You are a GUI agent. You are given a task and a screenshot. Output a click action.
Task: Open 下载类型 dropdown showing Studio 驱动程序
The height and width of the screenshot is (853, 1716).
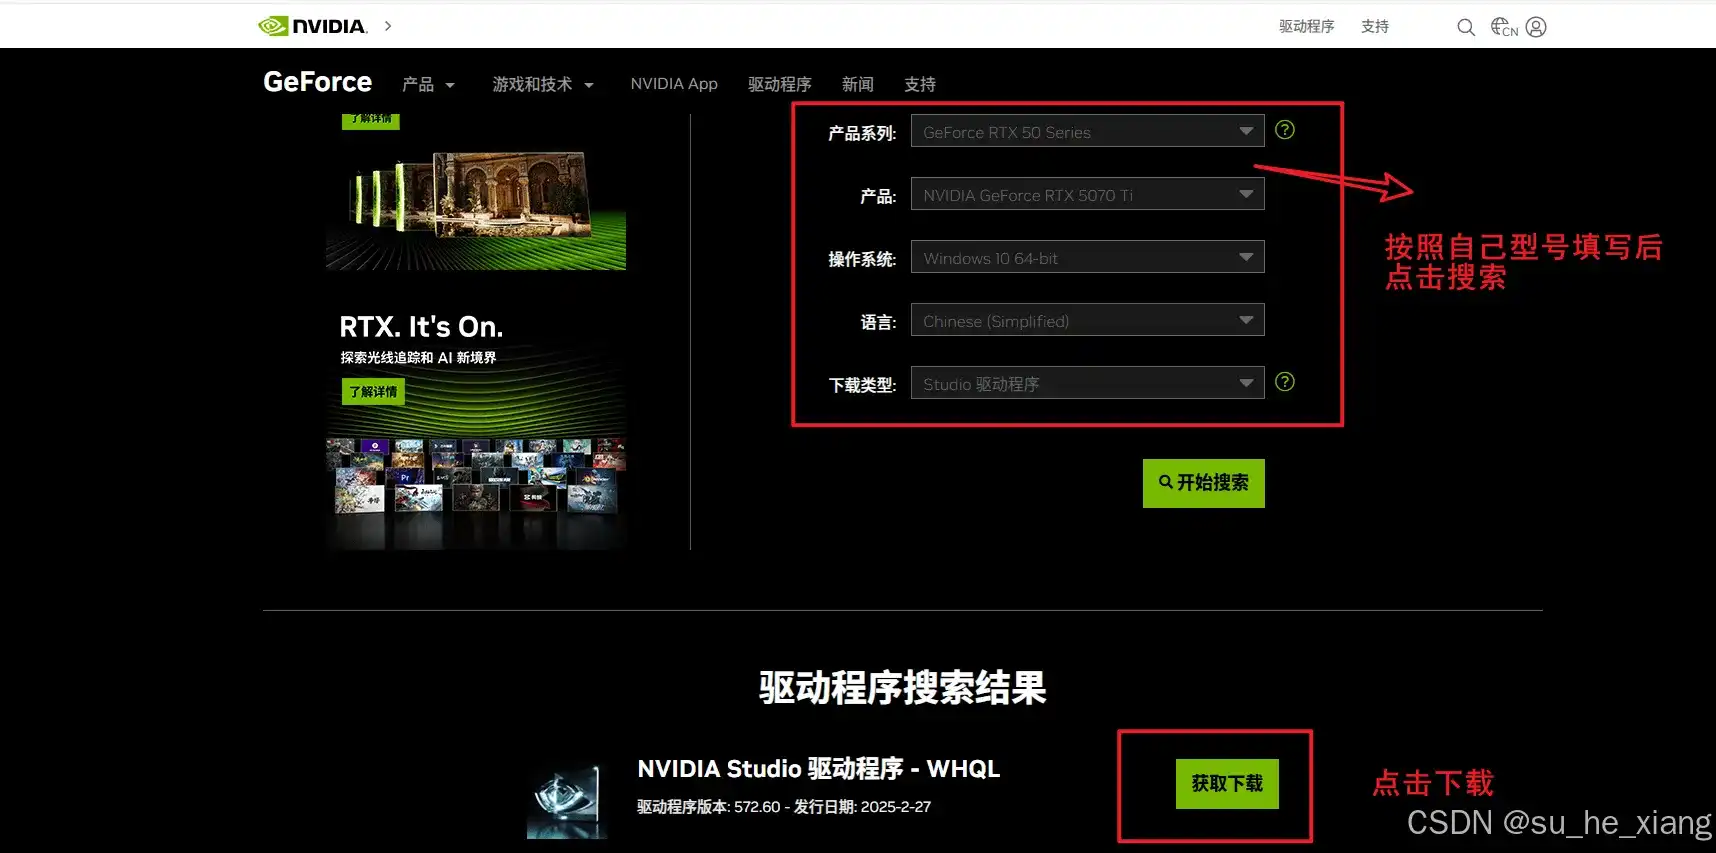coord(1087,383)
